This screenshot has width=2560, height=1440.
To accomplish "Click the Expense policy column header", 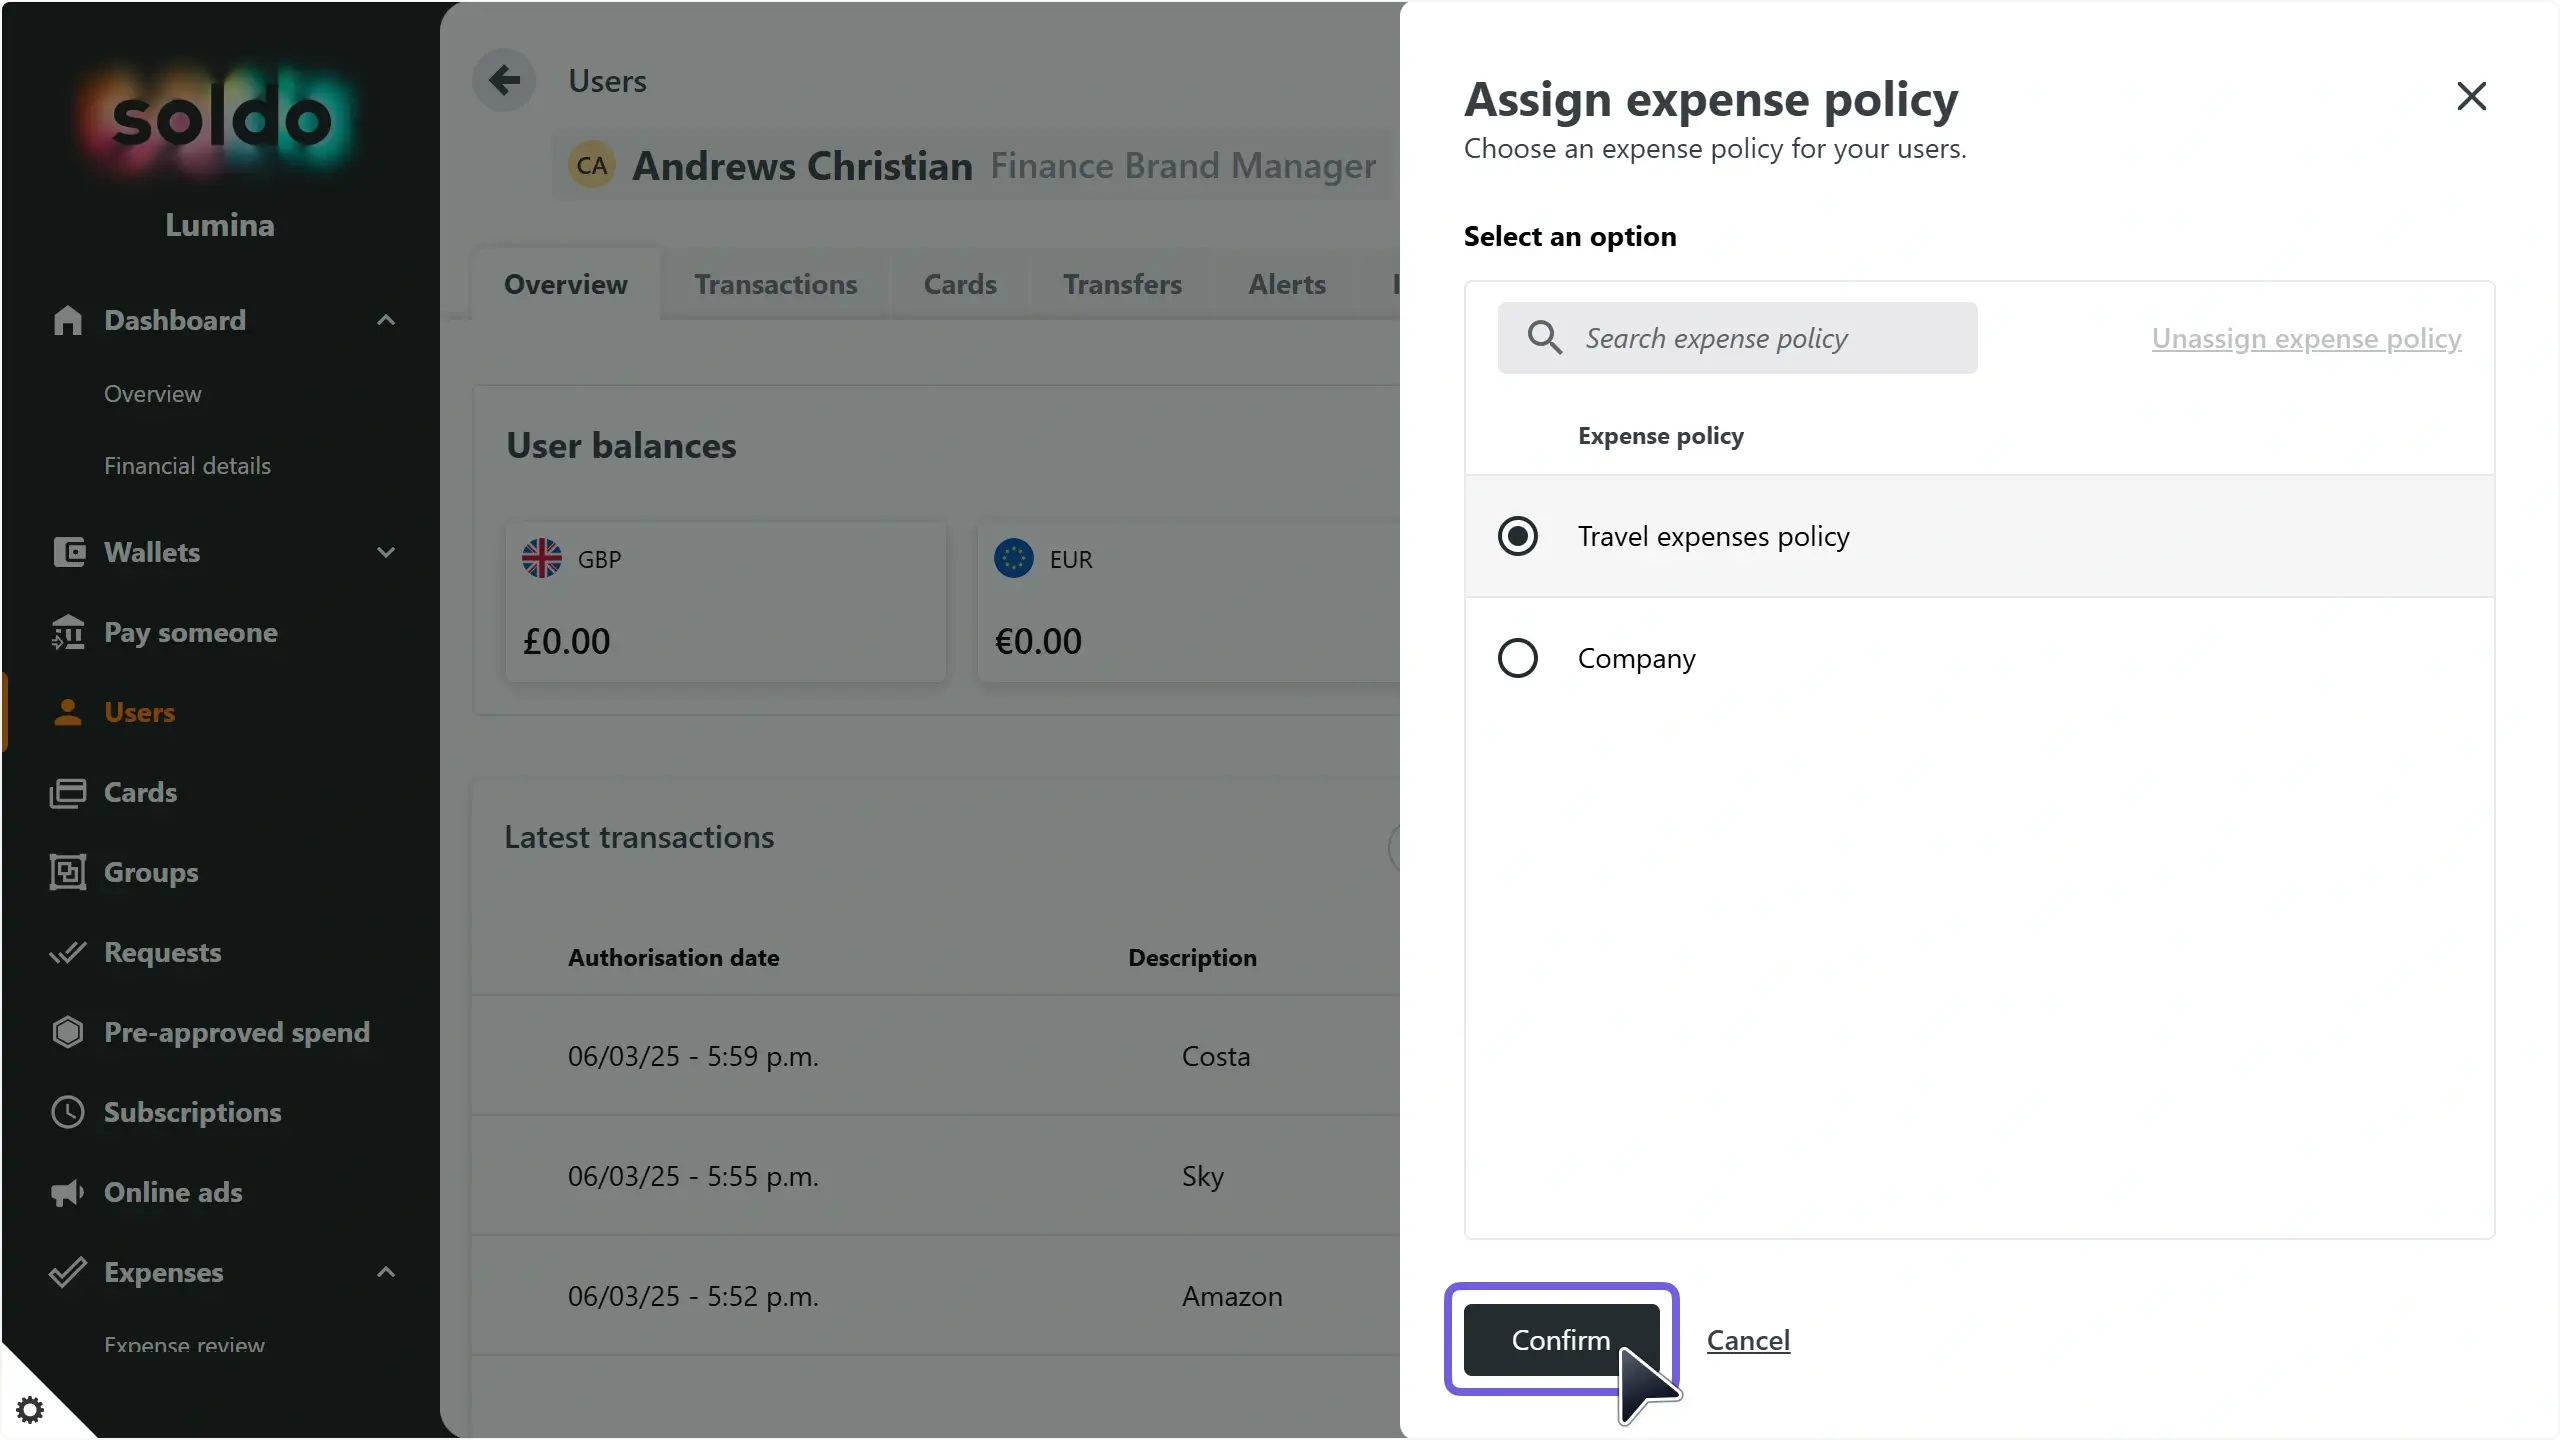I will tap(1661, 436).
